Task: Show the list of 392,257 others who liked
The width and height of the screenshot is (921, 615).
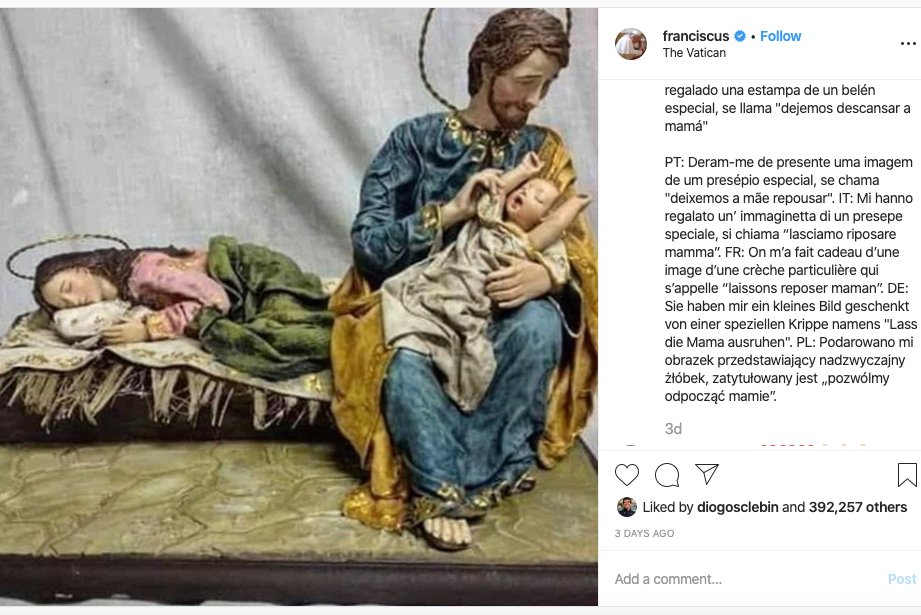Action: coord(858,507)
